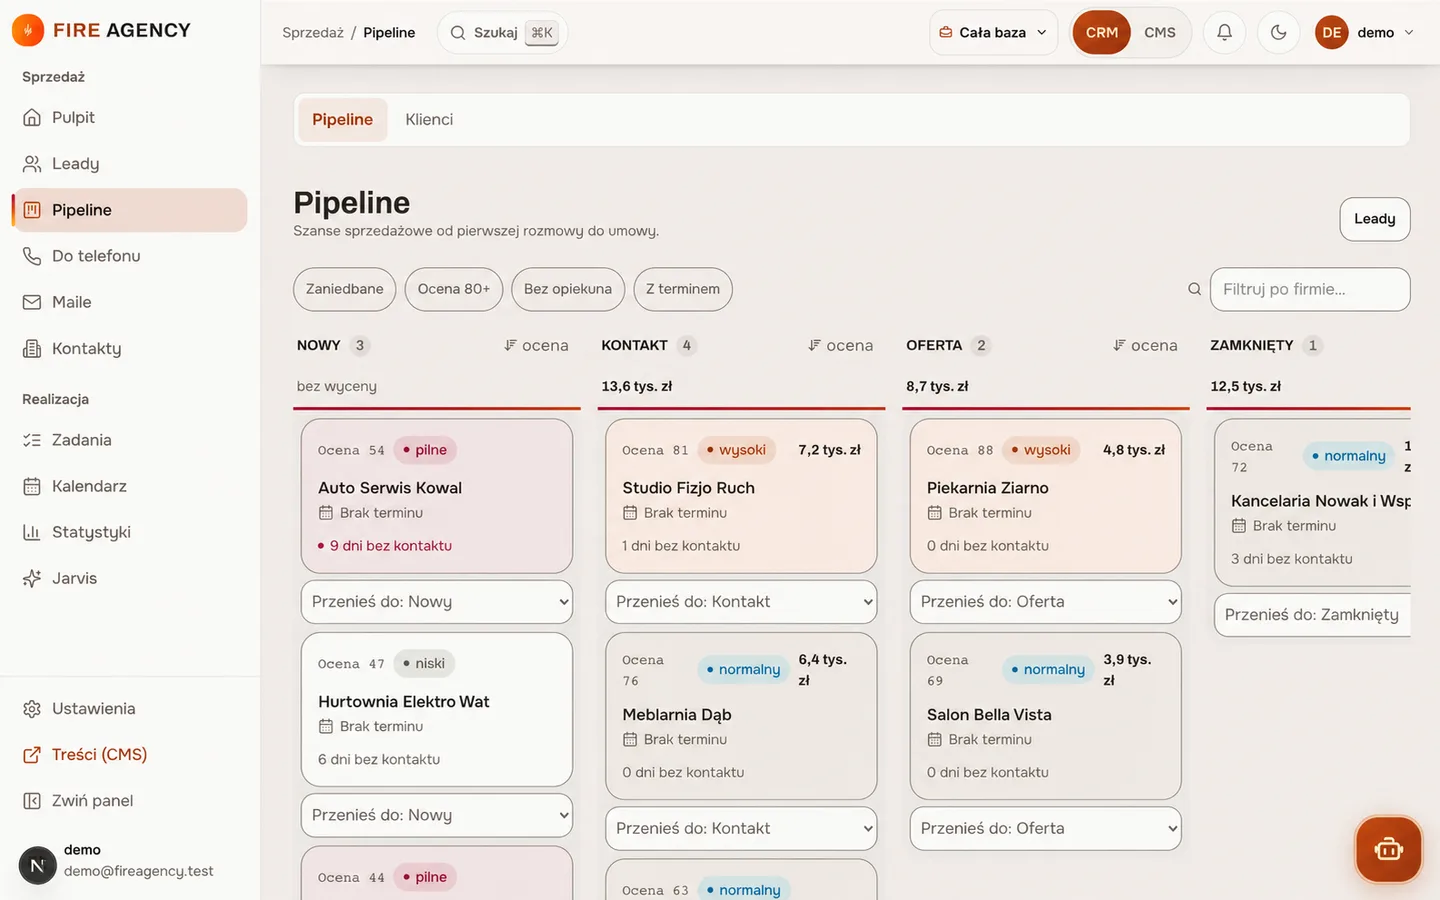Click the Maile envelope icon

pos(32,302)
